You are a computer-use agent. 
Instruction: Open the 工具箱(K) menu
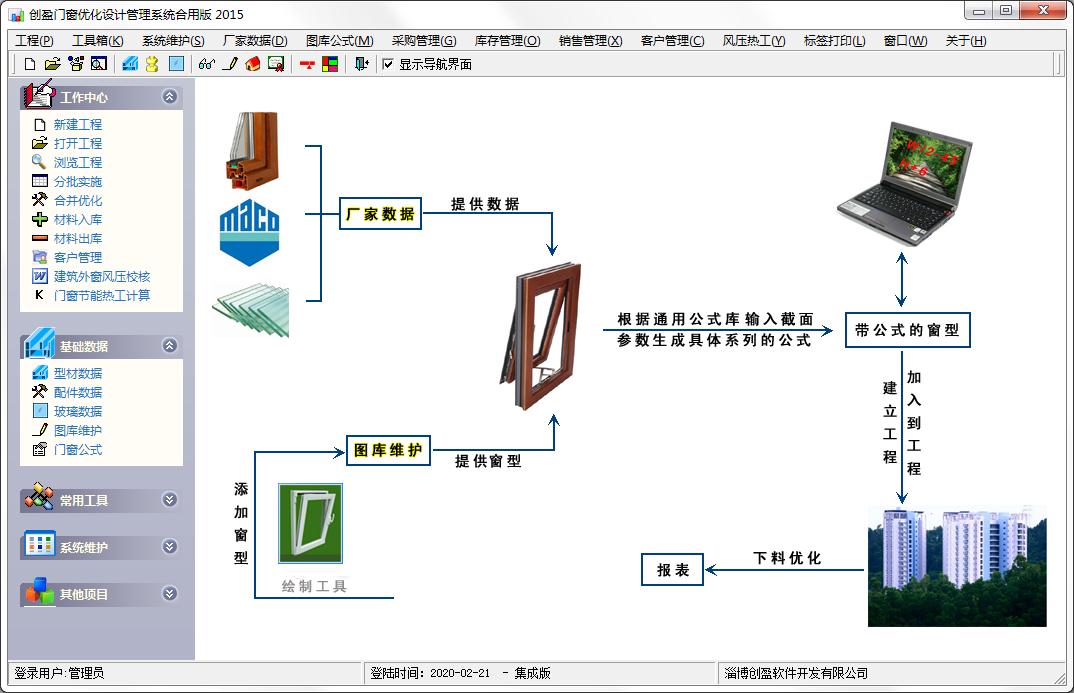click(98, 40)
